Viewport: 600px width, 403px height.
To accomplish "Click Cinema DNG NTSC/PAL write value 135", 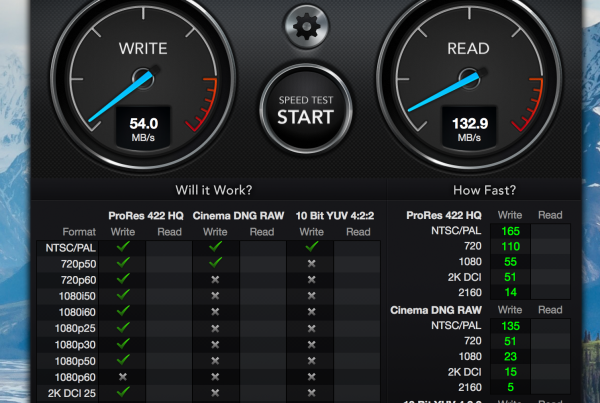I will tap(510, 326).
